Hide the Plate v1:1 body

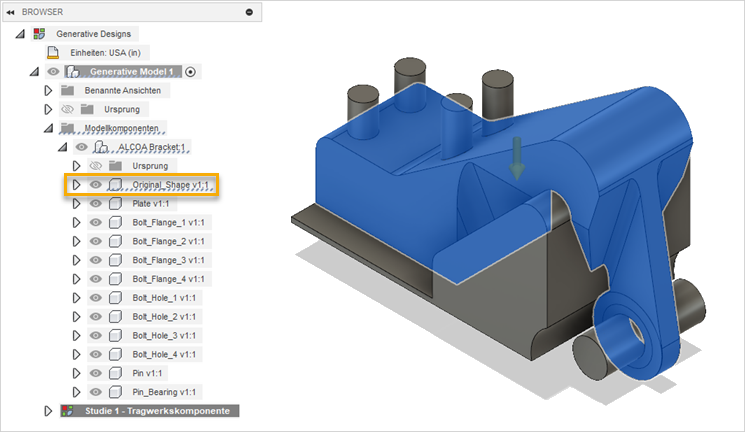click(96, 204)
